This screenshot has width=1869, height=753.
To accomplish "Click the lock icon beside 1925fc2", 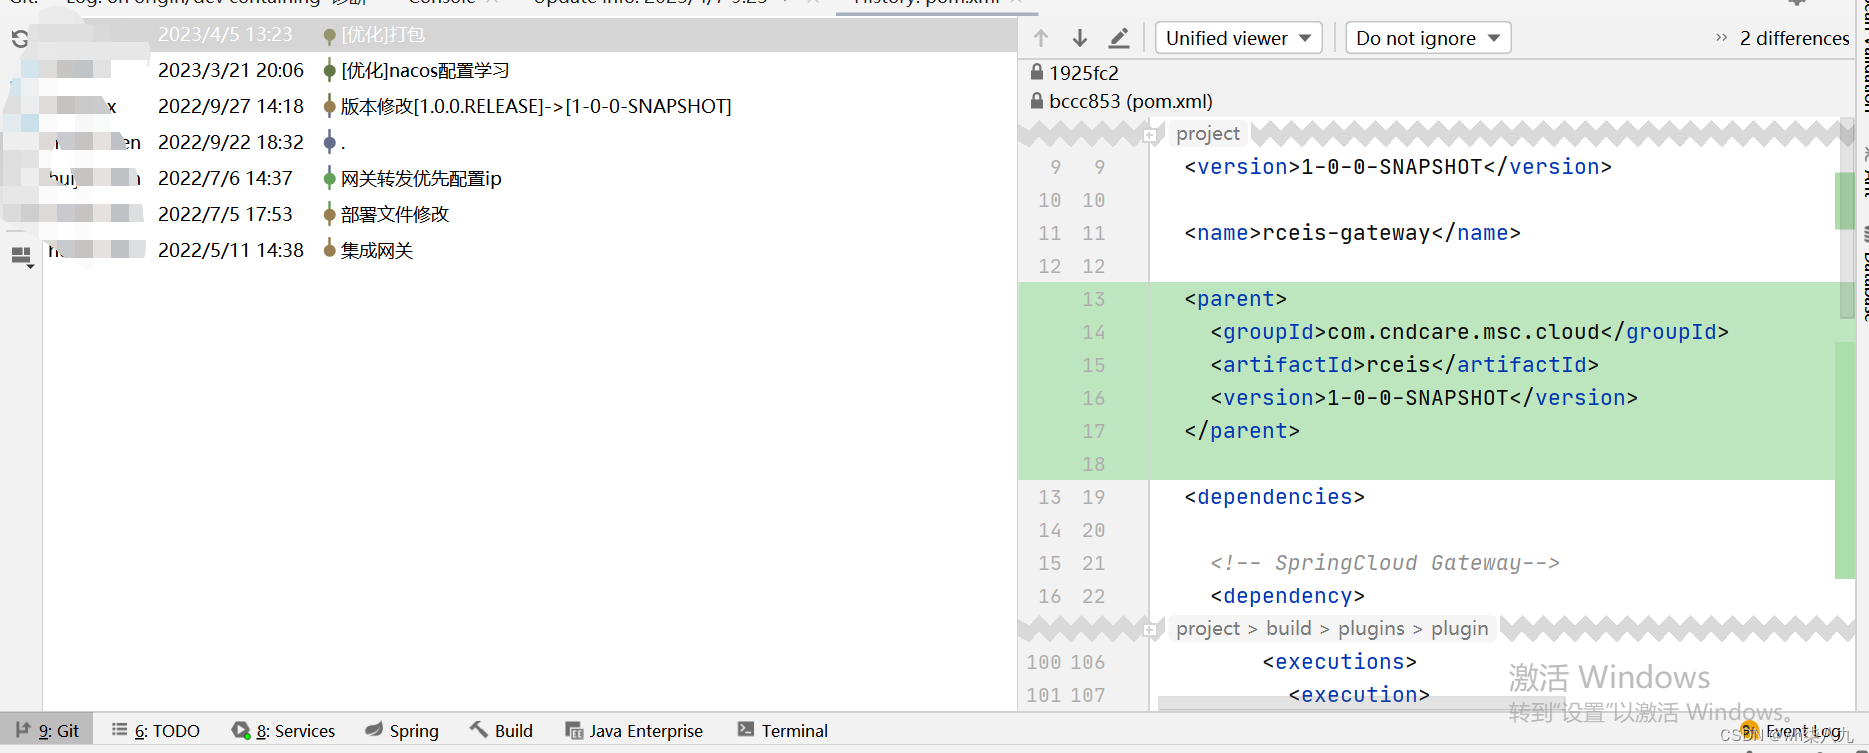I will (x=1037, y=72).
